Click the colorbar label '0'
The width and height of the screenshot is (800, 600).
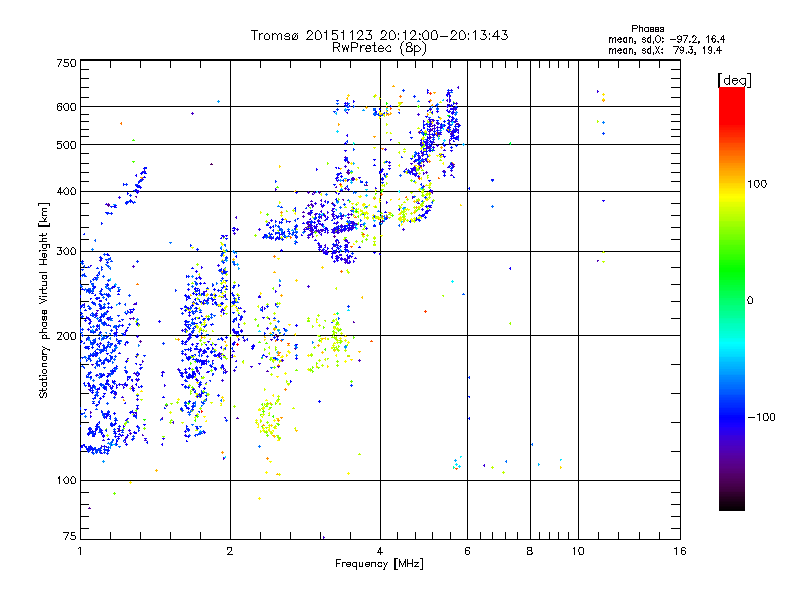coord(750,300)
